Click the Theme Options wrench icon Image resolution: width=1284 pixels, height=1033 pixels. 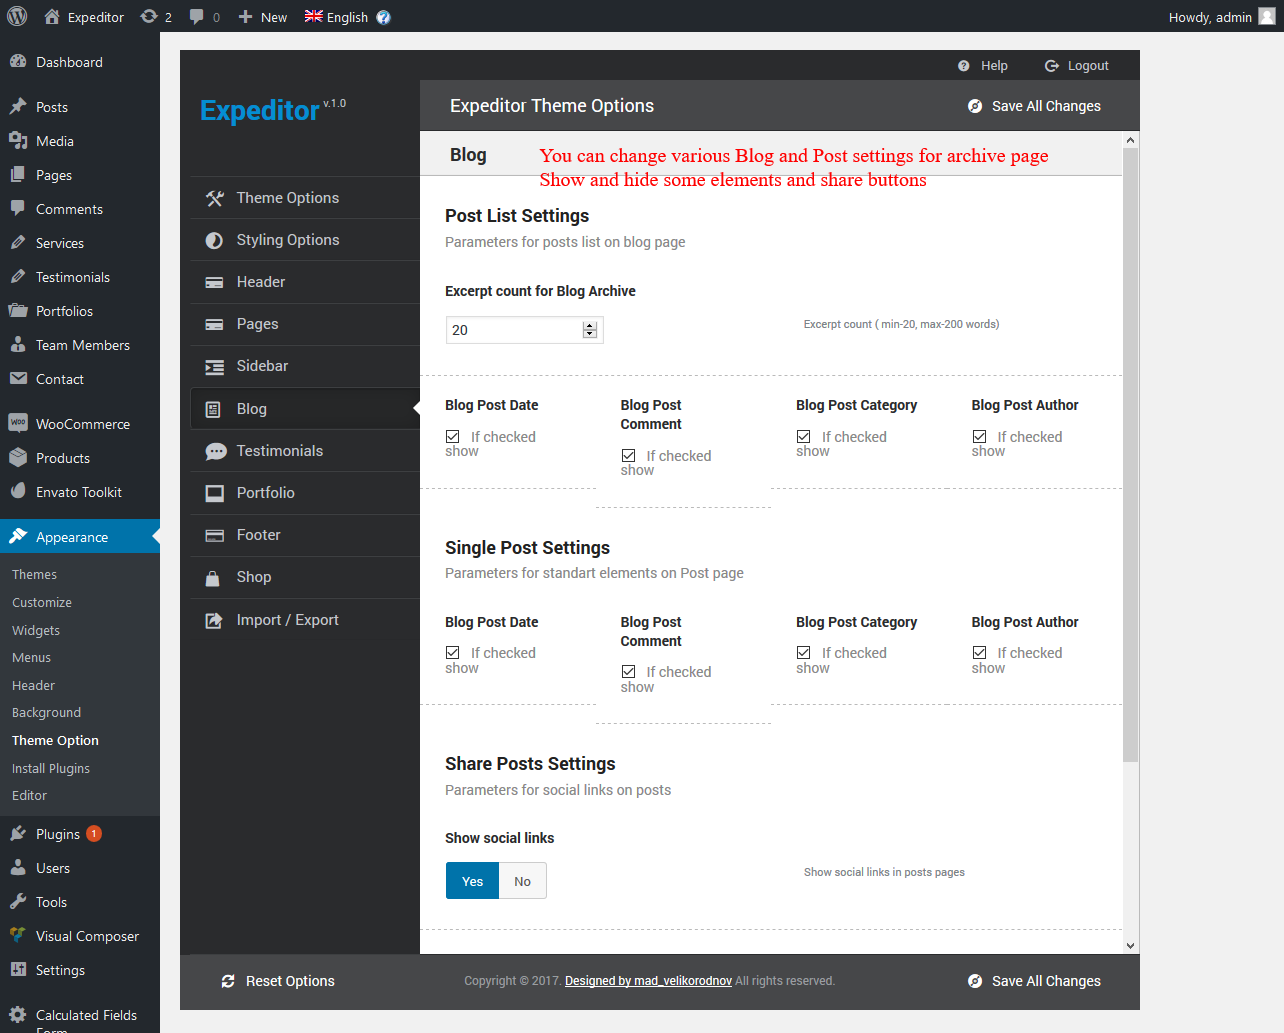214,198
